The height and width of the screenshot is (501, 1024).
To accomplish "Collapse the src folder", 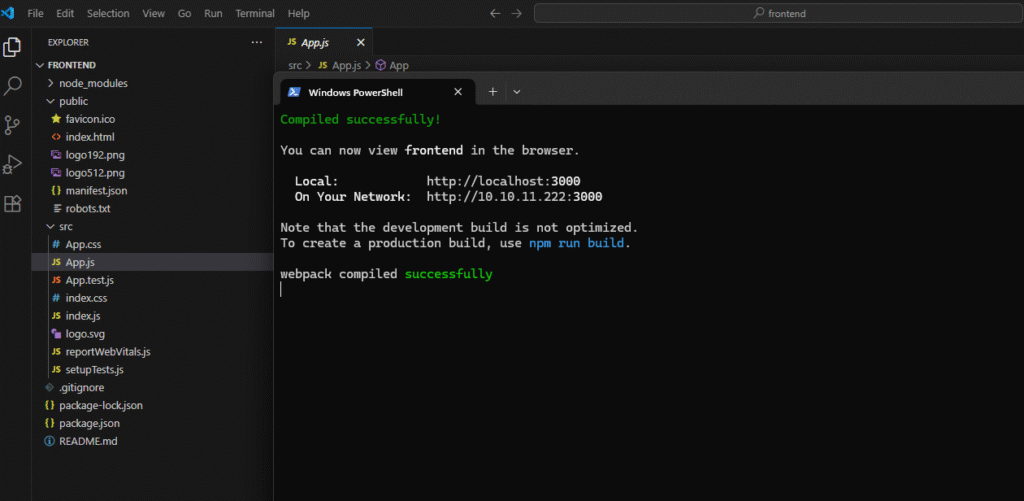I will (x=65, y=226).
